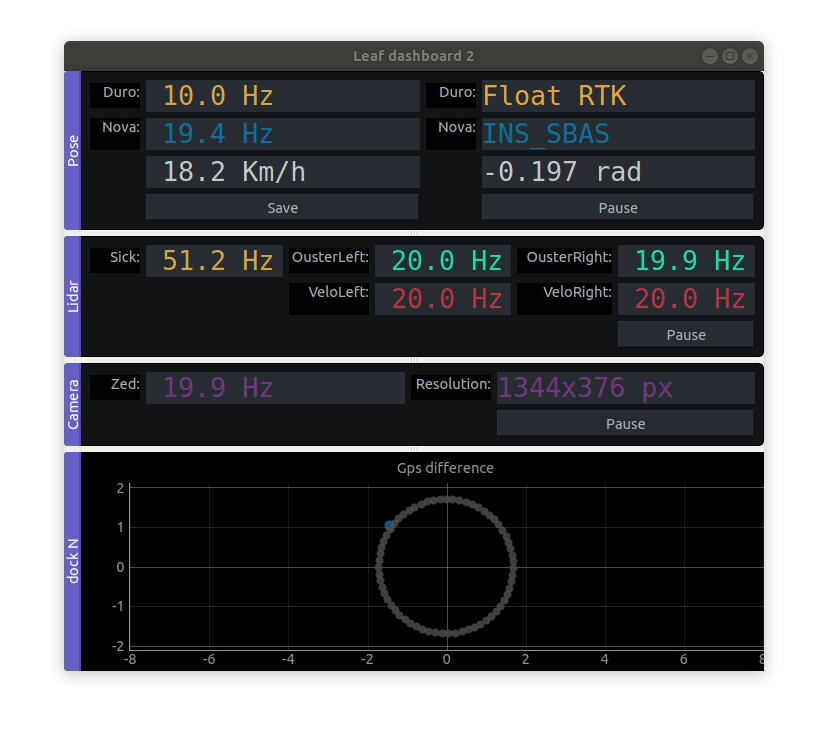Screen dimensions: 831x735
Task: Click the splitter handle below the Camera panel
Action: [x=414, y=449]
